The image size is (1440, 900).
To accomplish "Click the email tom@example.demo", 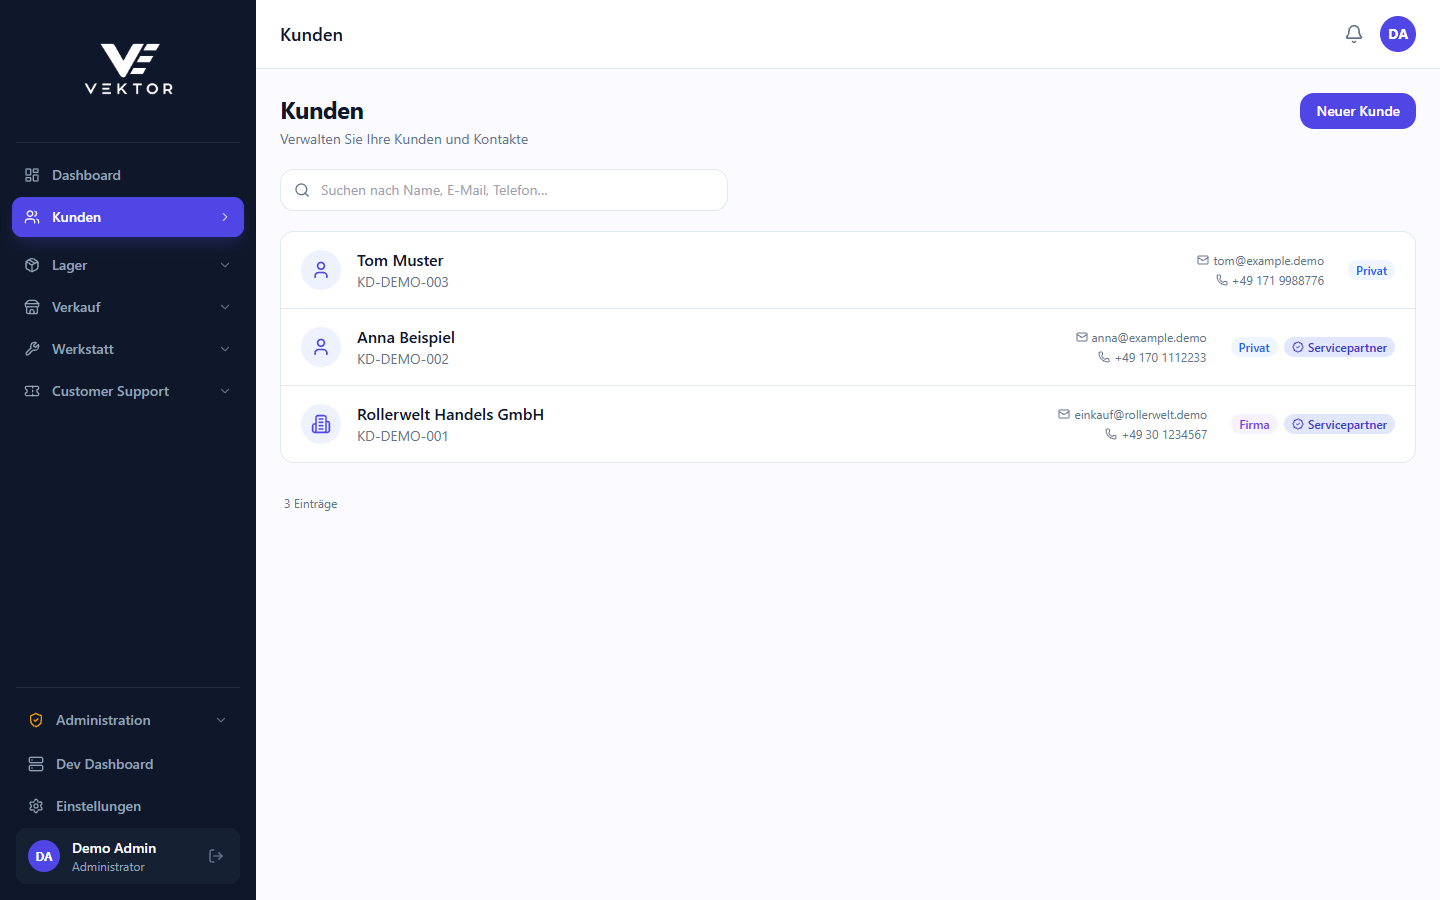I will click(1268, 261).
